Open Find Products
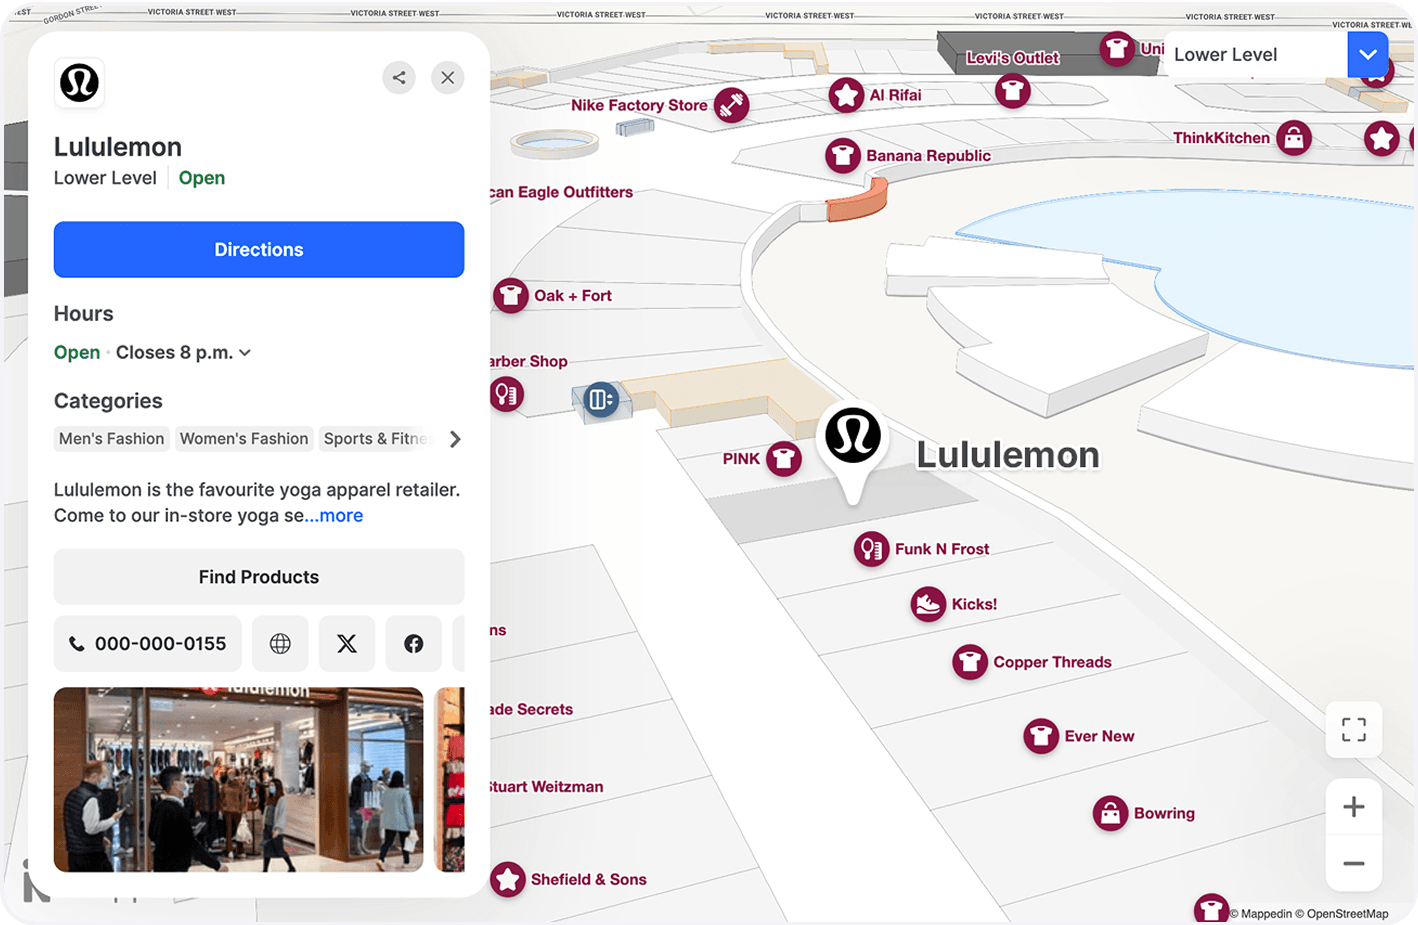Viewport: 1418px width, 925px height. [x=259, y=577]
